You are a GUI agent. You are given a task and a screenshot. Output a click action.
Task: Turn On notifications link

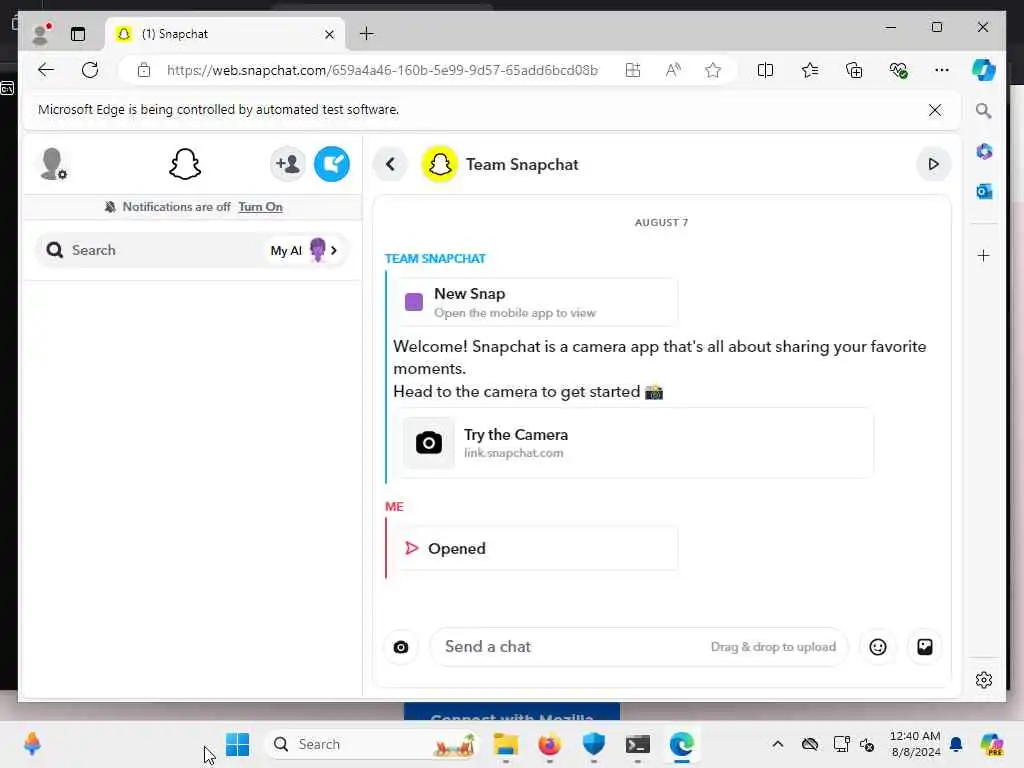[x=260, y=207]
